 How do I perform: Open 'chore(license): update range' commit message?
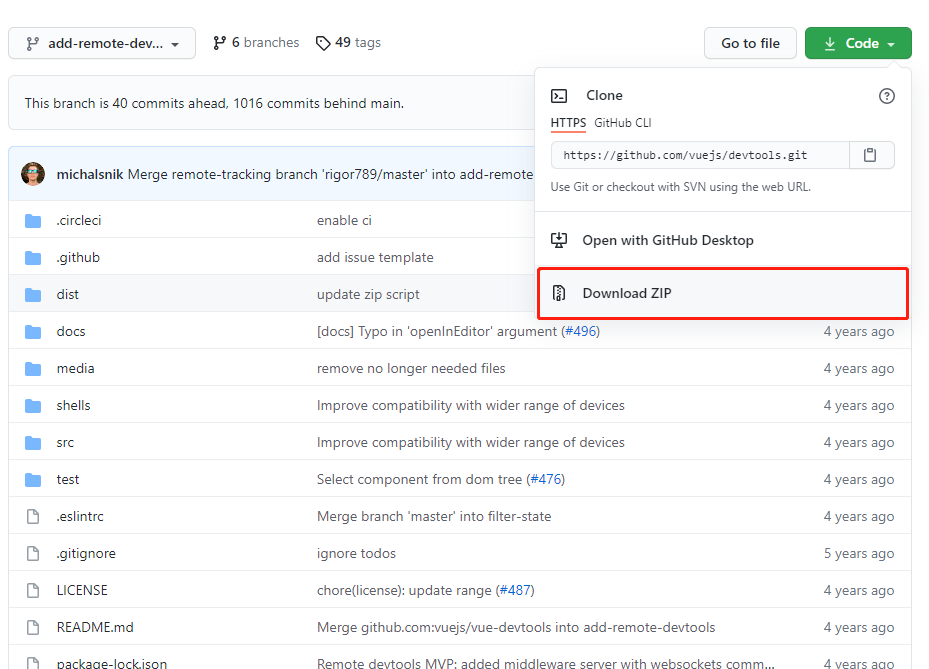click(404, 591)
